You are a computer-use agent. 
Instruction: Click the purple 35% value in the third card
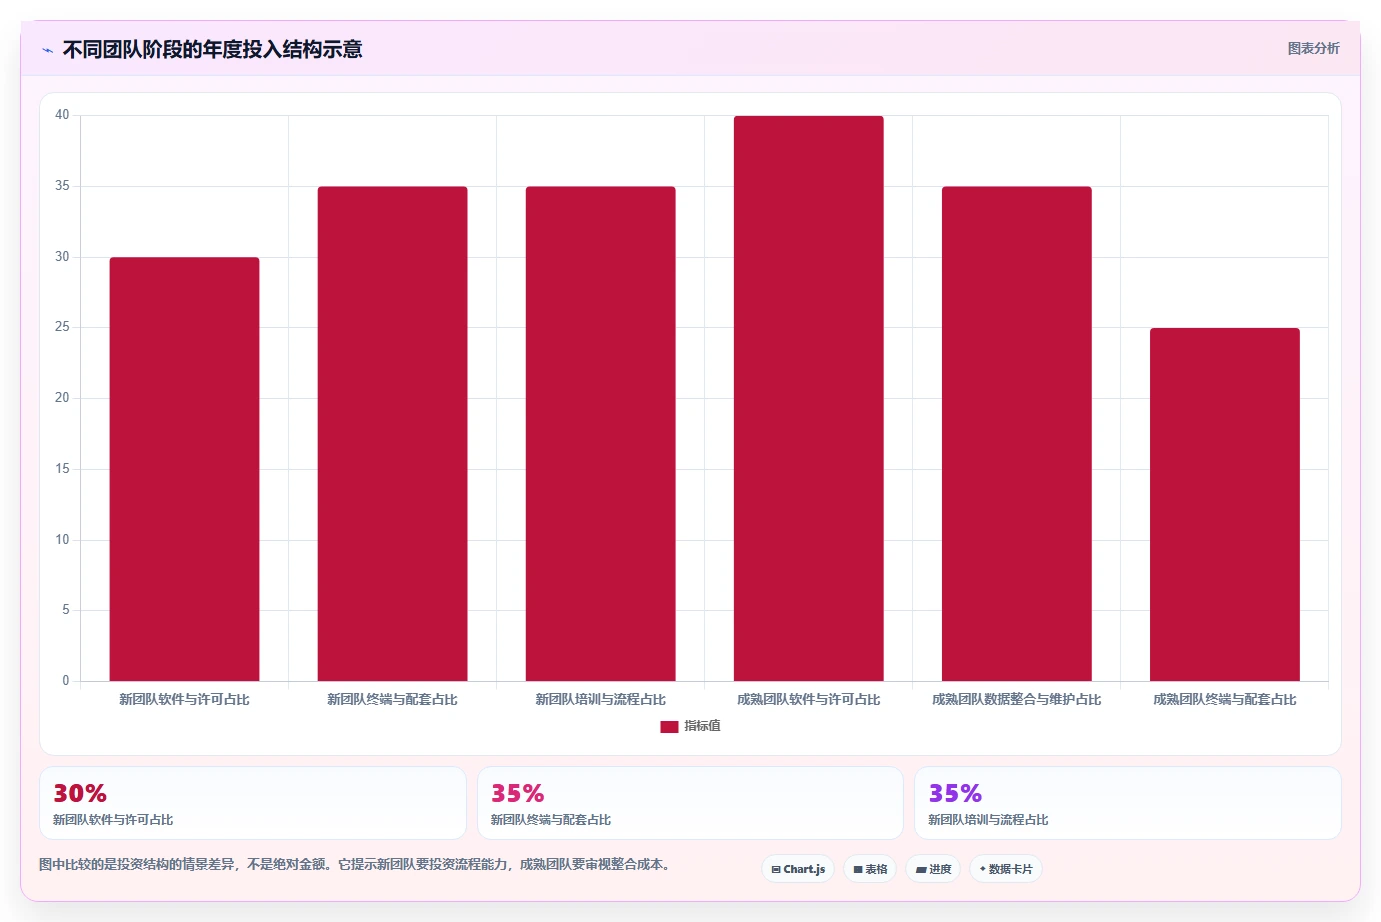tap(955, 793)
